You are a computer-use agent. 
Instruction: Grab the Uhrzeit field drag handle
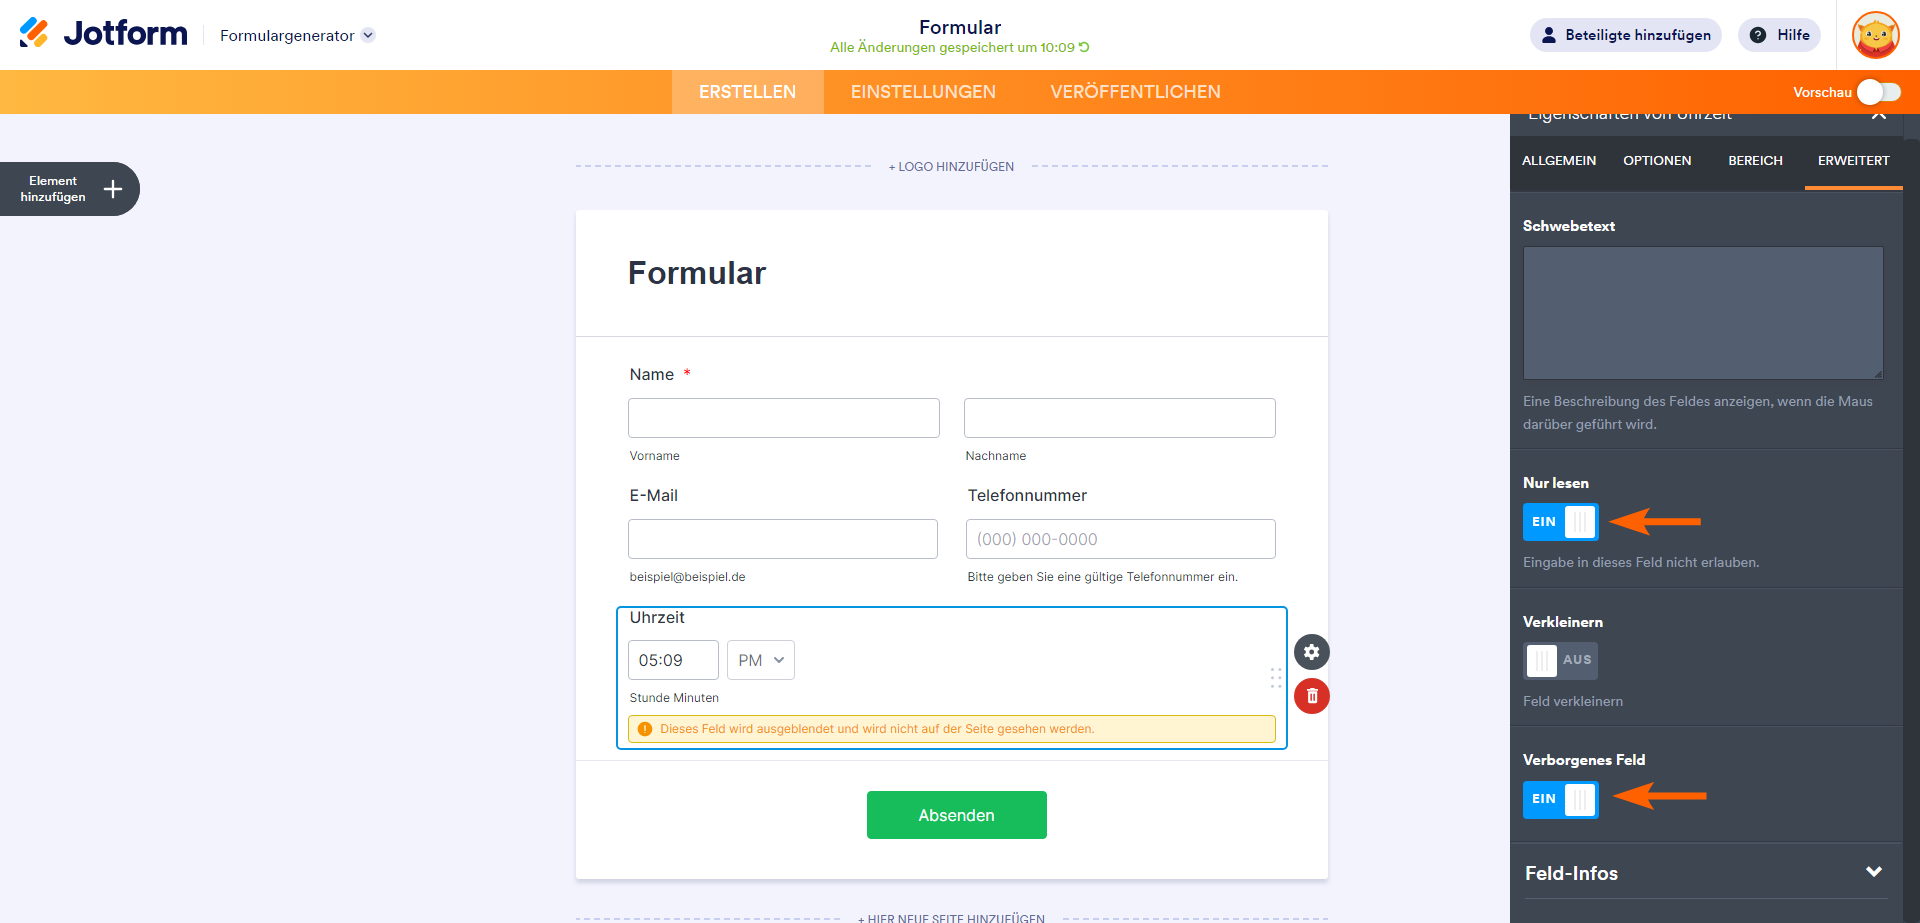(x=1276, y=678)
